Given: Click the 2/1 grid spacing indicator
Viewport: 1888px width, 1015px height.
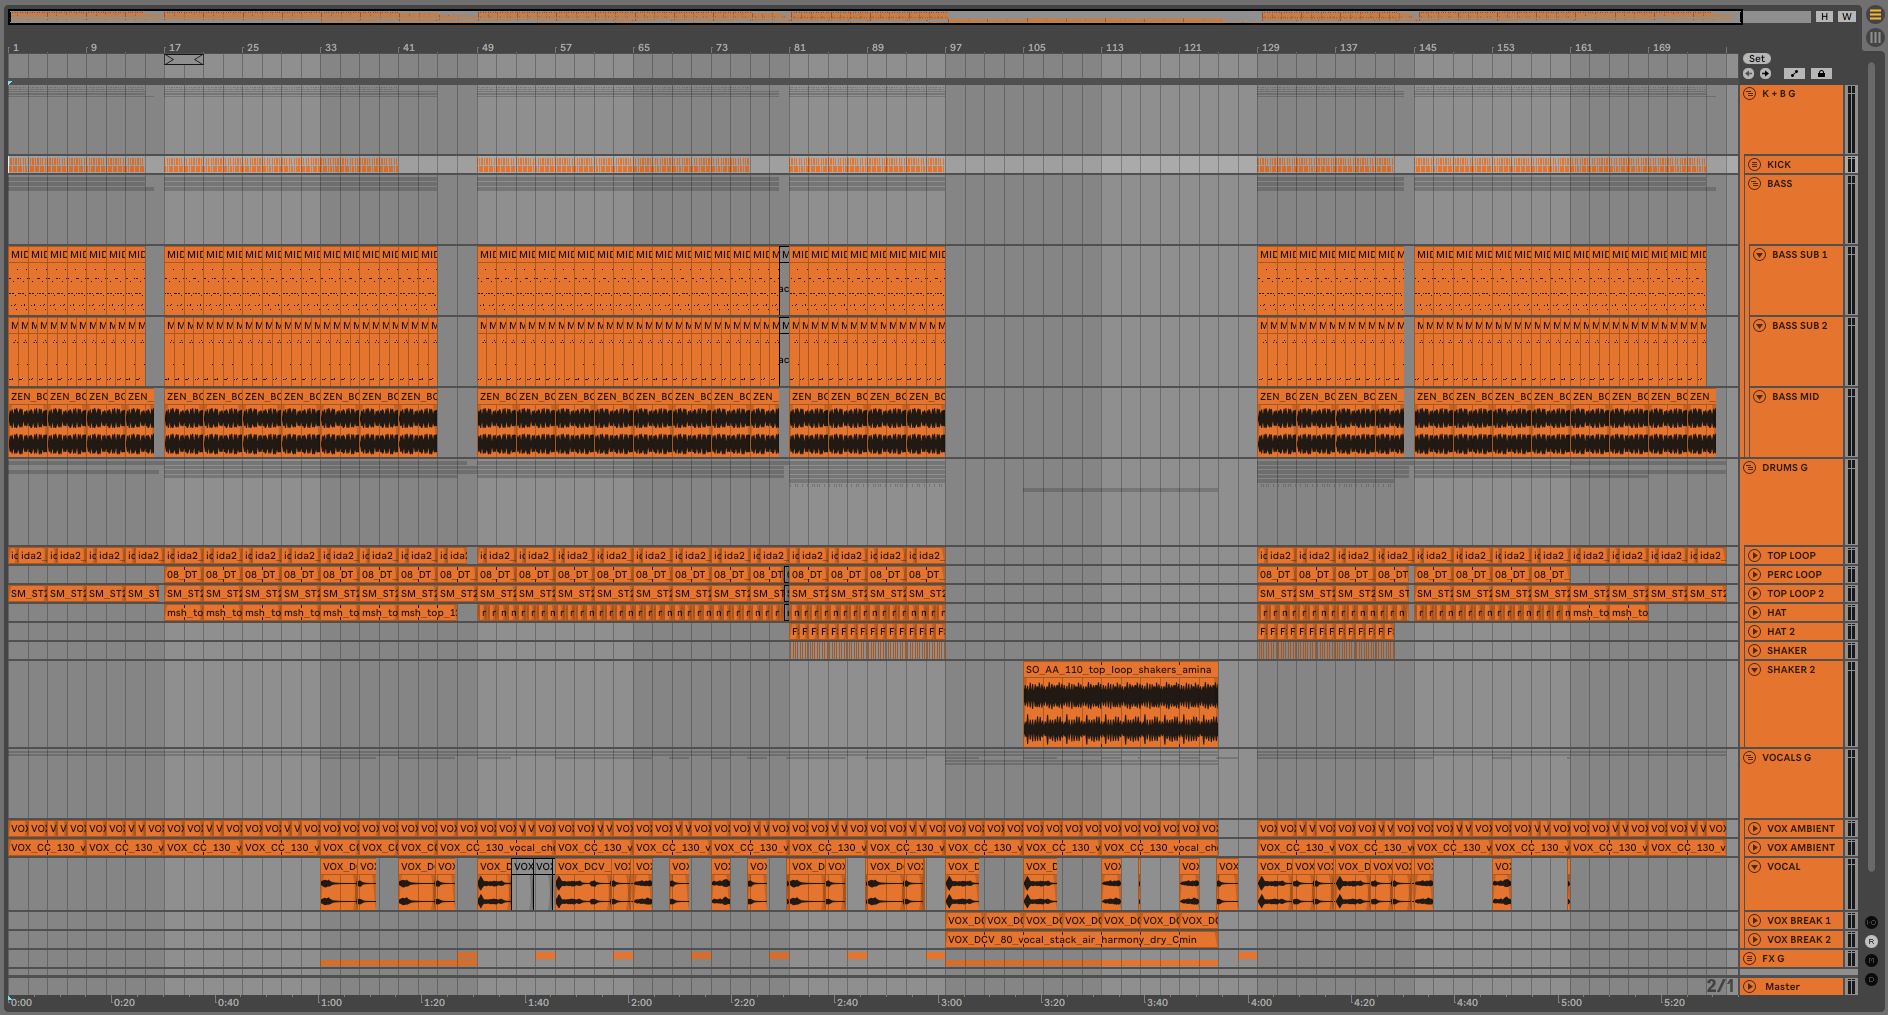Looking at the screenshot, I should [x=1720, y=986].
